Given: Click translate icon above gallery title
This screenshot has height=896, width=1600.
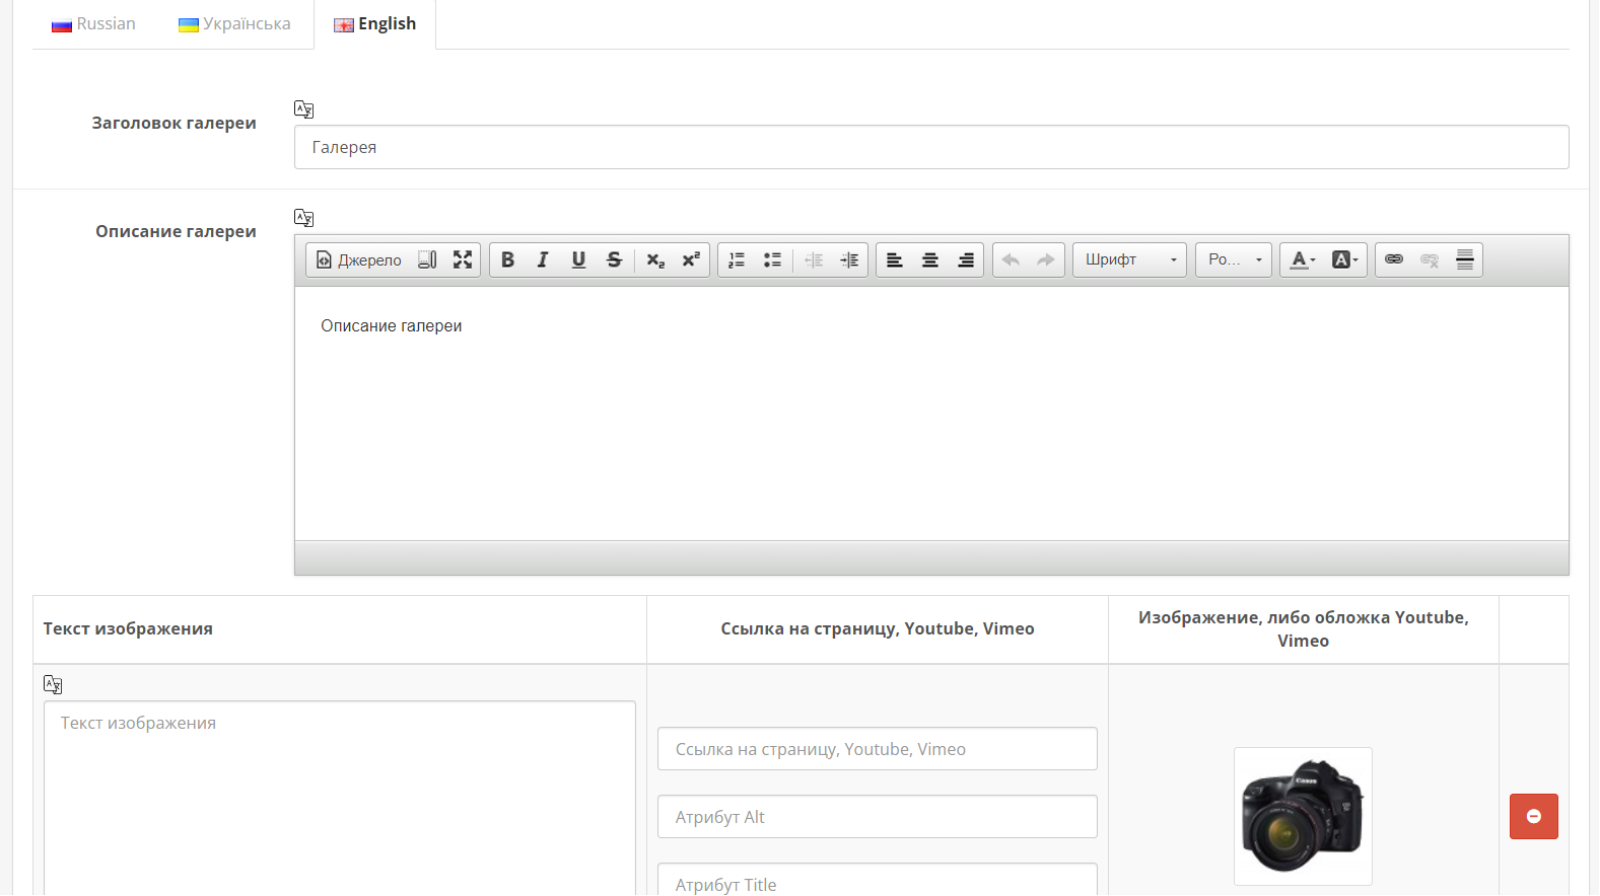Looking at the screenshot, I should click(304, 109).
